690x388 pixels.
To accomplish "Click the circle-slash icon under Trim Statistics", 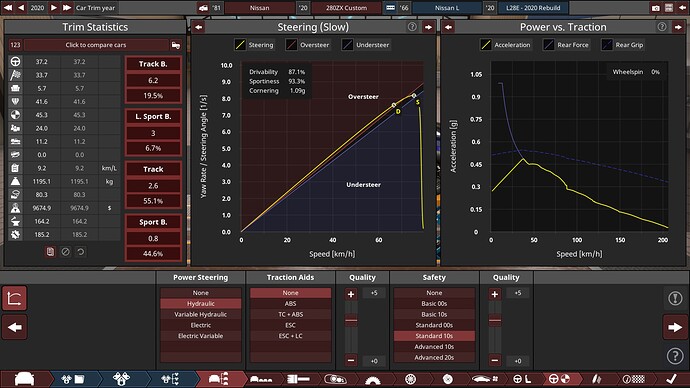I will coord(66,252).
